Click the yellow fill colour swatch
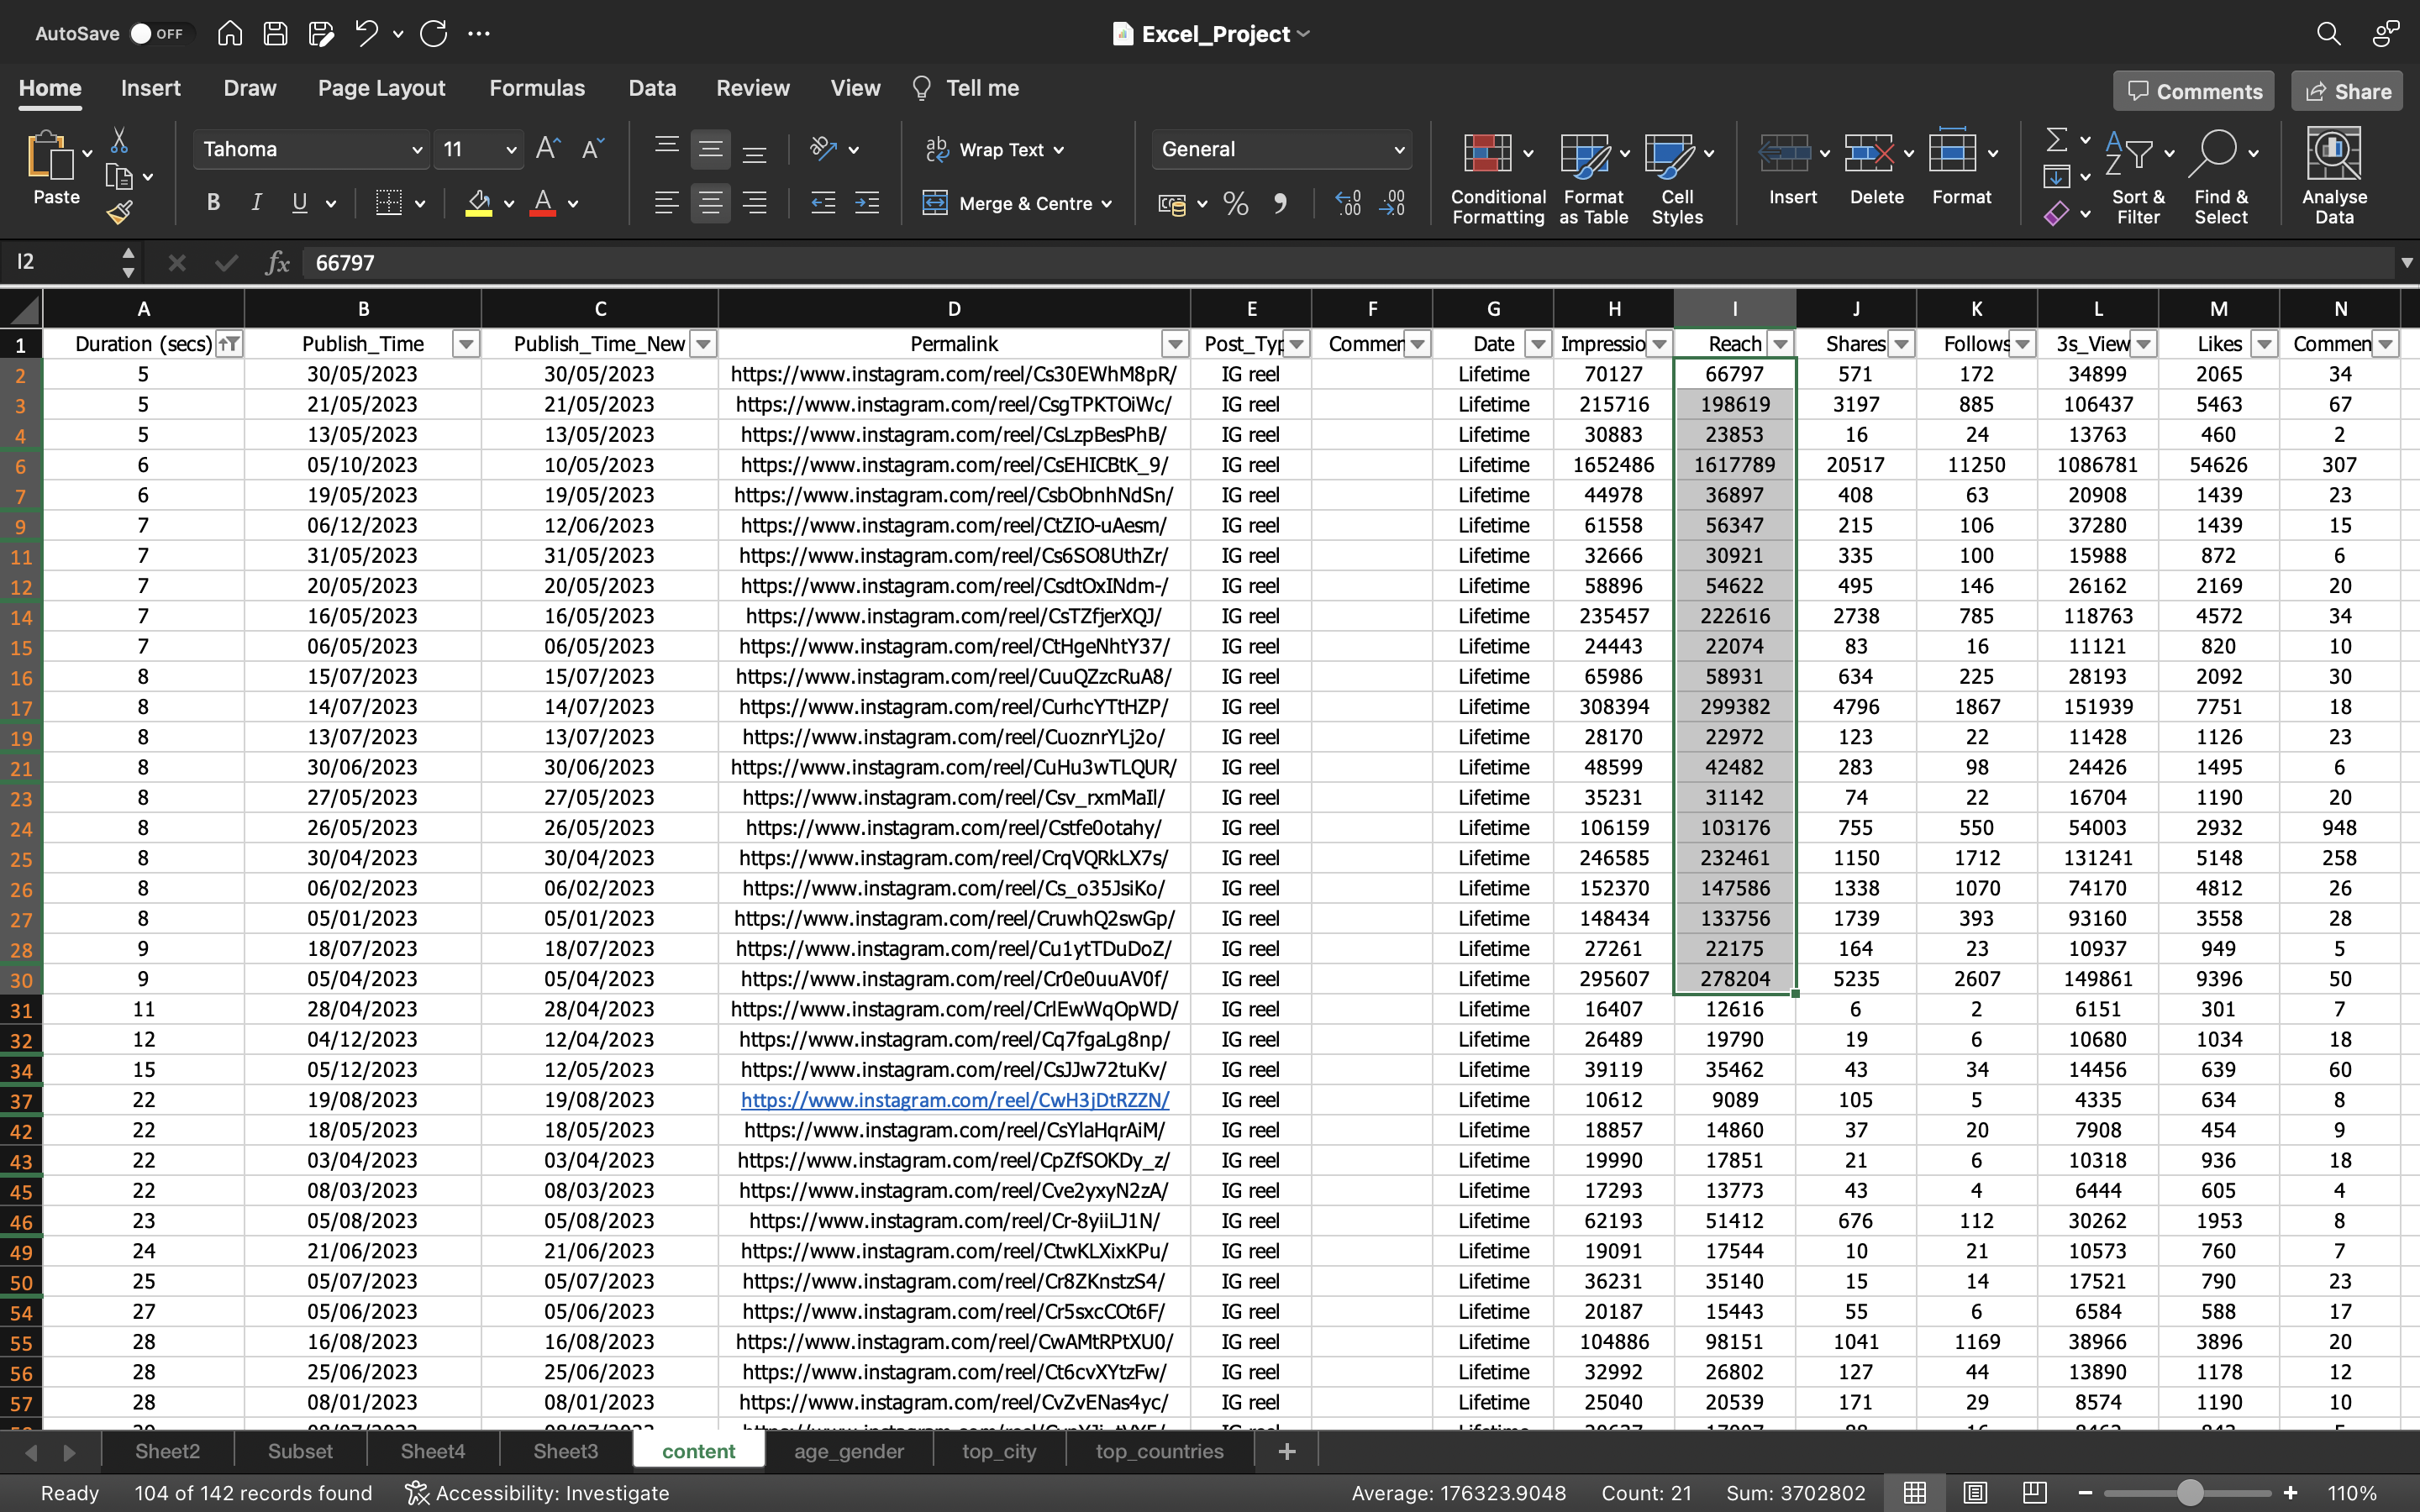The width and height of the screenshot is (2420, 1512). [x=479, y=204]
